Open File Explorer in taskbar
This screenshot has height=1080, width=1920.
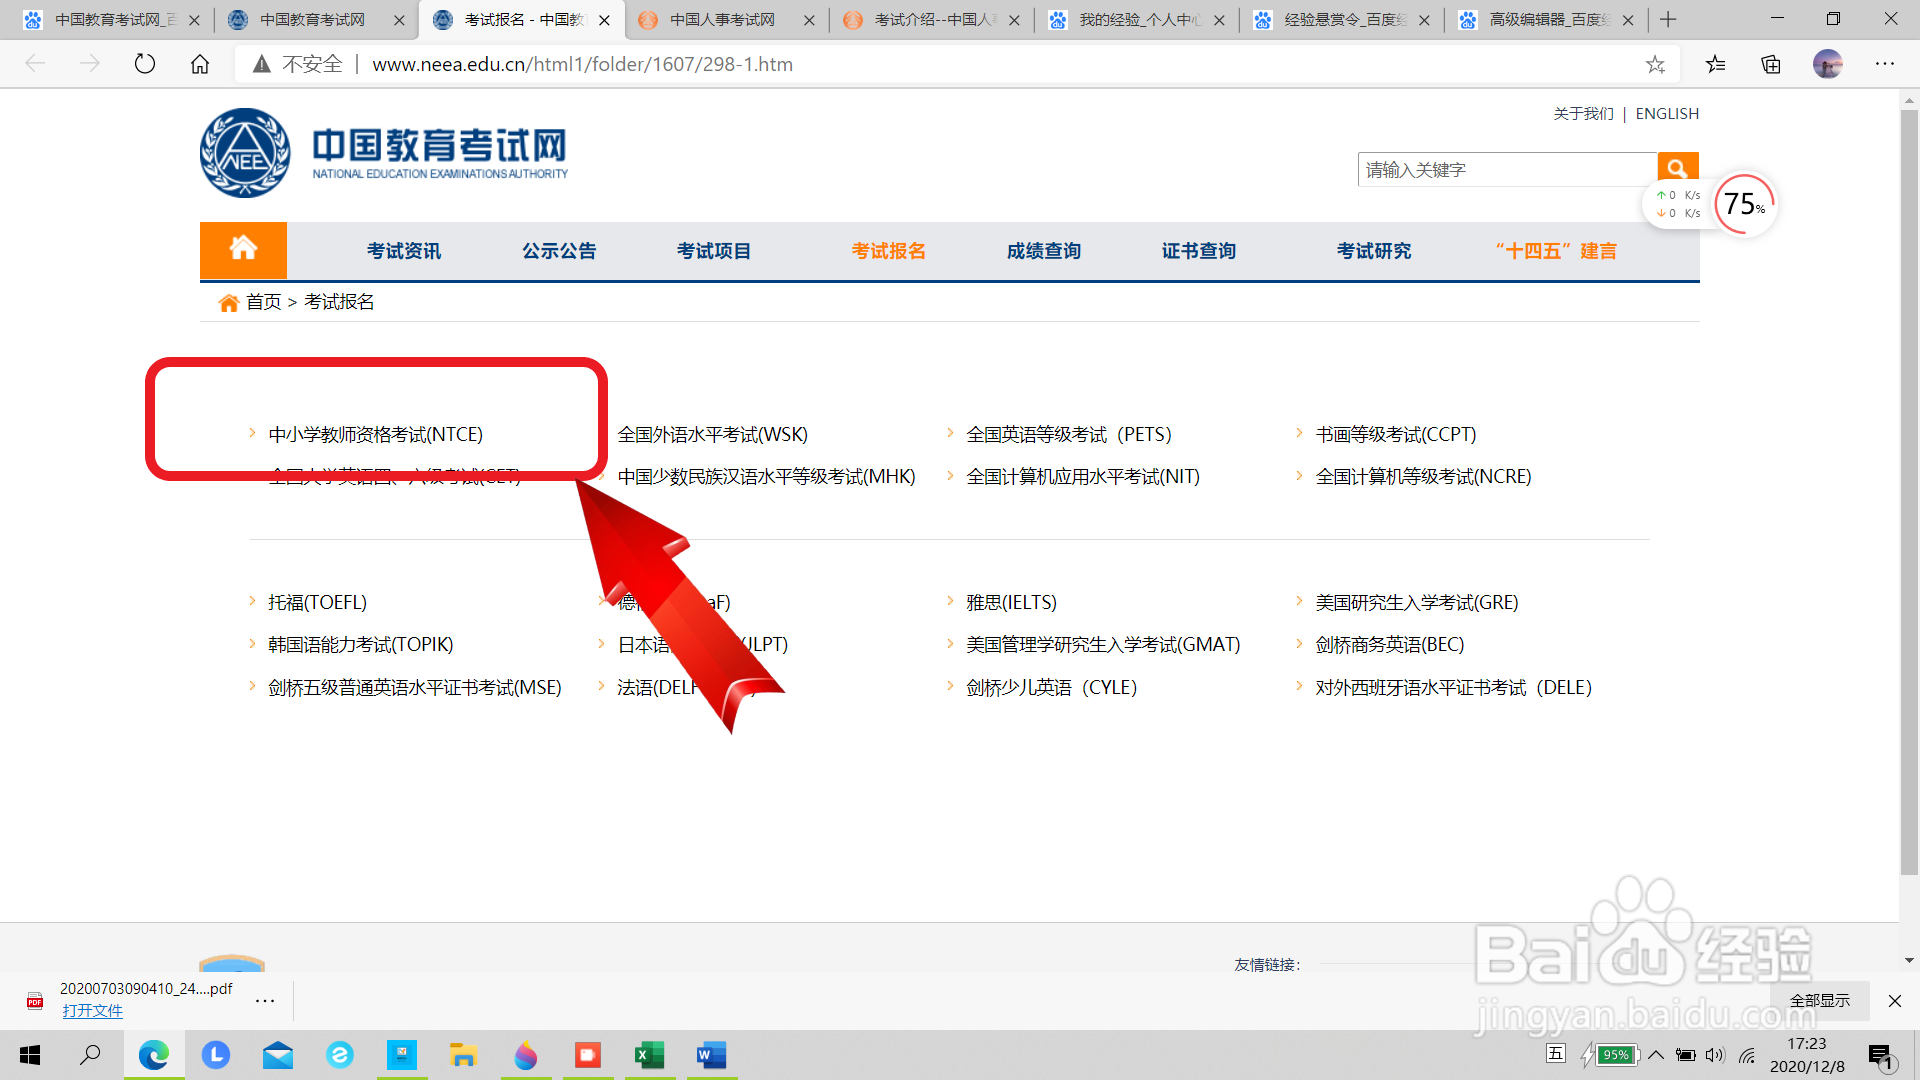click(463, 1055)
